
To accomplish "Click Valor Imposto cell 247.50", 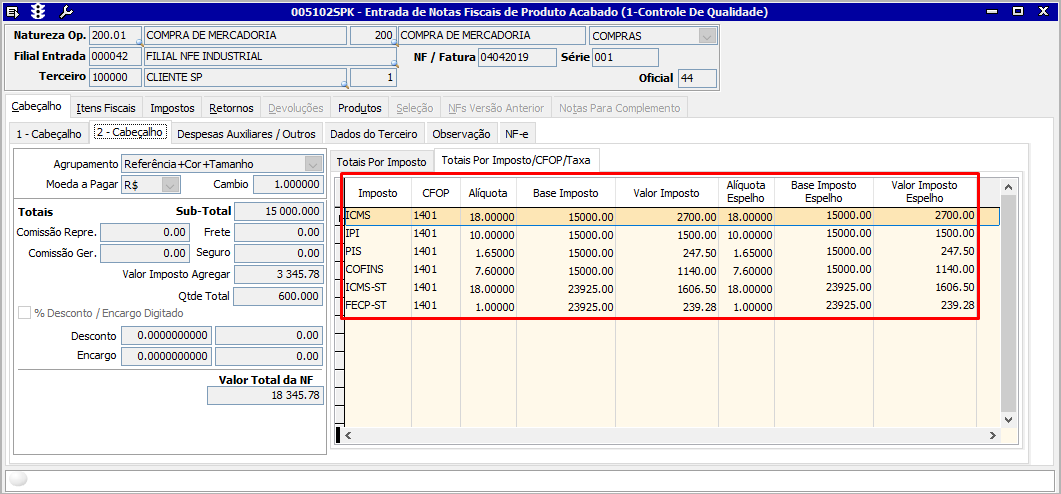I will pyautogui.click(x=667, y=252).
